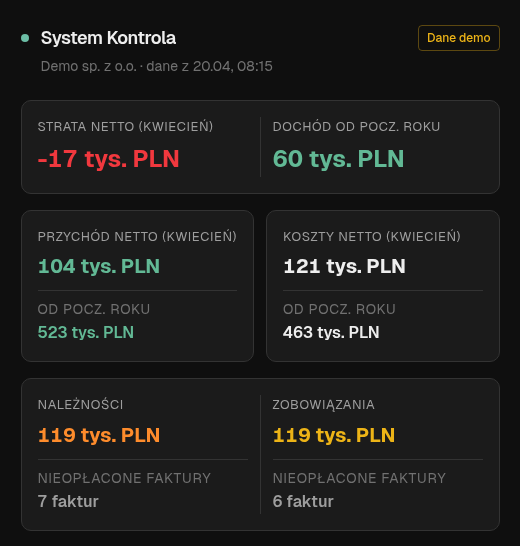Select the yellow 119 tys. PLN liabilities value
The height and width of the screenshot is (546, 520).
pyautogui.click(x=334, y=435)
